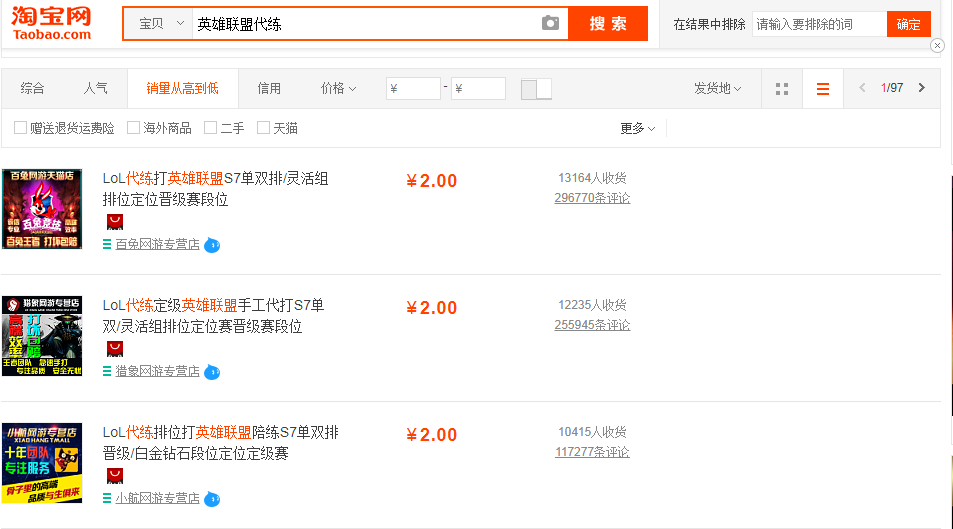The height and width of the screenshot is (529, 953).
Task: Click Tmall badge under 小航网游专营店 listing
Action: click(x=115, y=476)
